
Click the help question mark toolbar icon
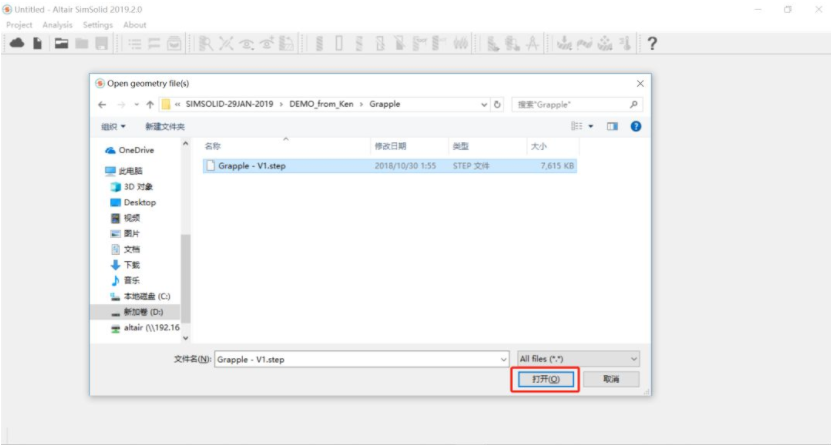(x=652, y=43)
